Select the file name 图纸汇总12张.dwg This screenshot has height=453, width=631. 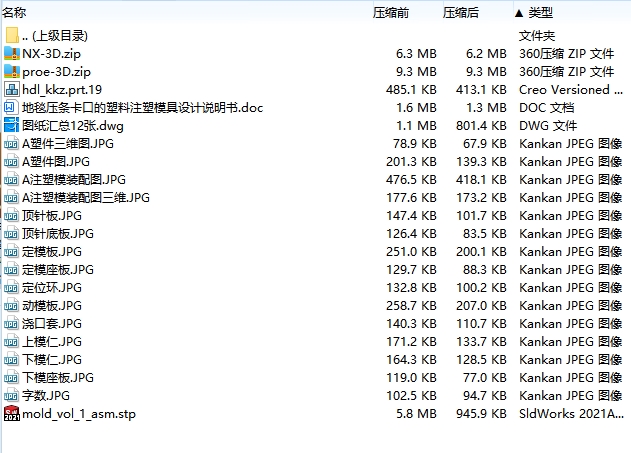(x=72, y=126)
